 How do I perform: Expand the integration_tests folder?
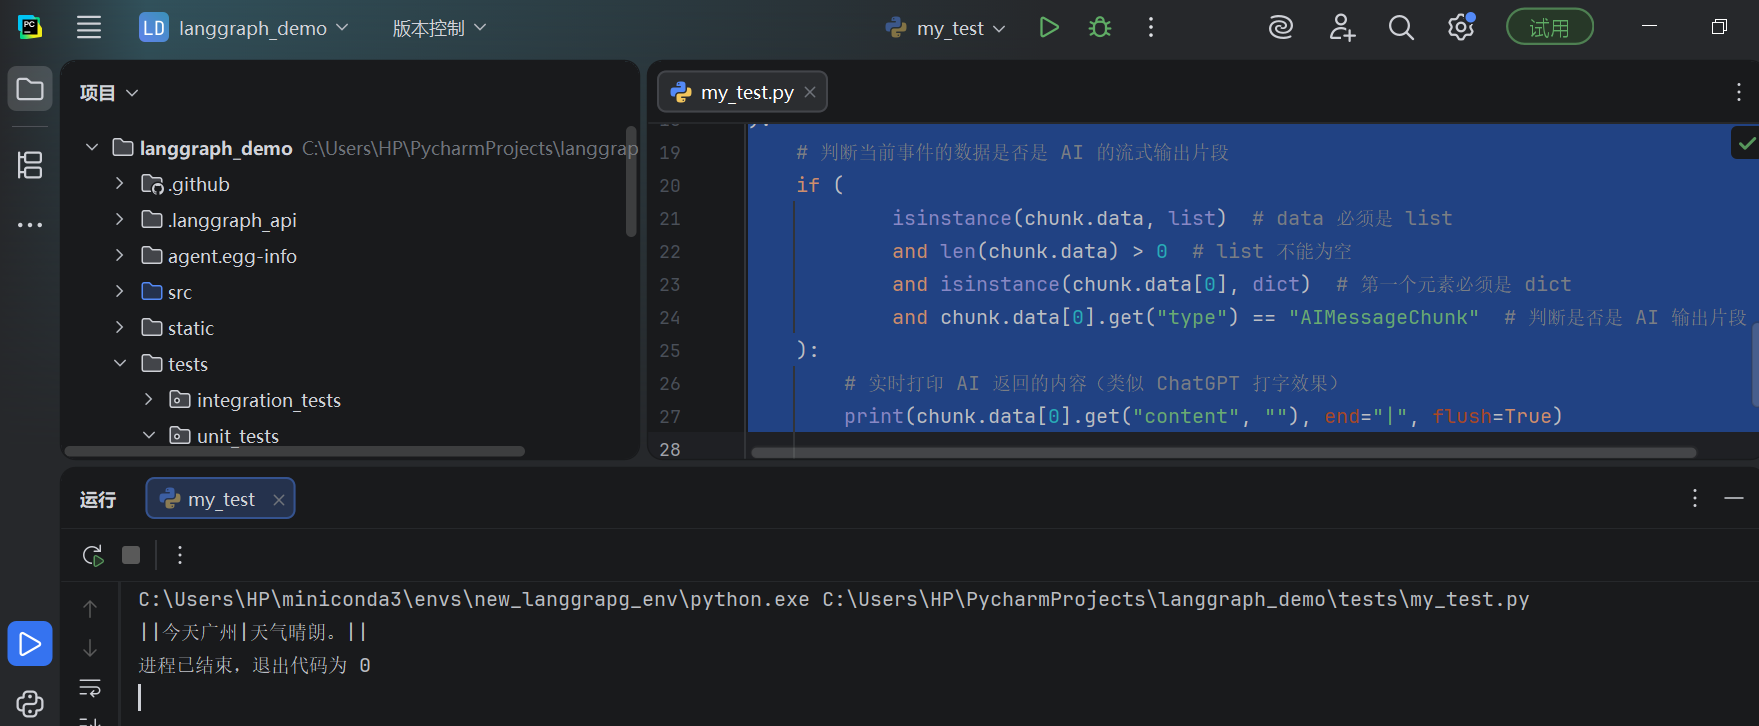(149, 400)
